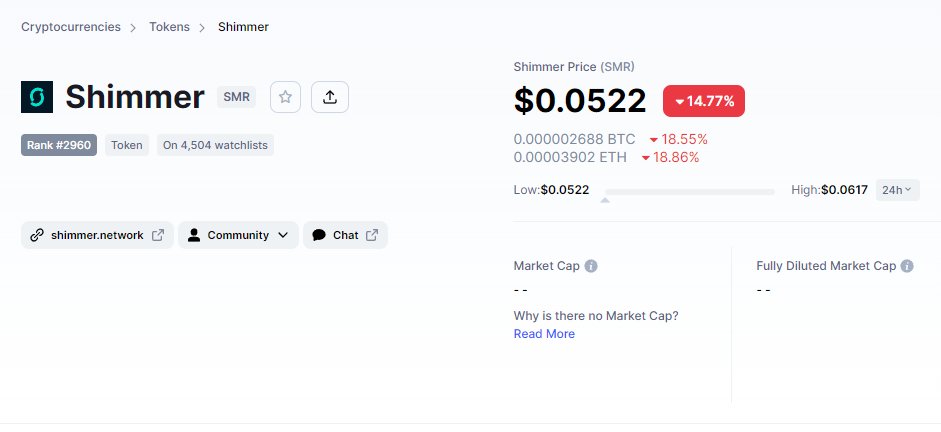Click the chain link icon beside shimmer.network
The width and height of the screenshot is (941, 432).
pos(37,235)
